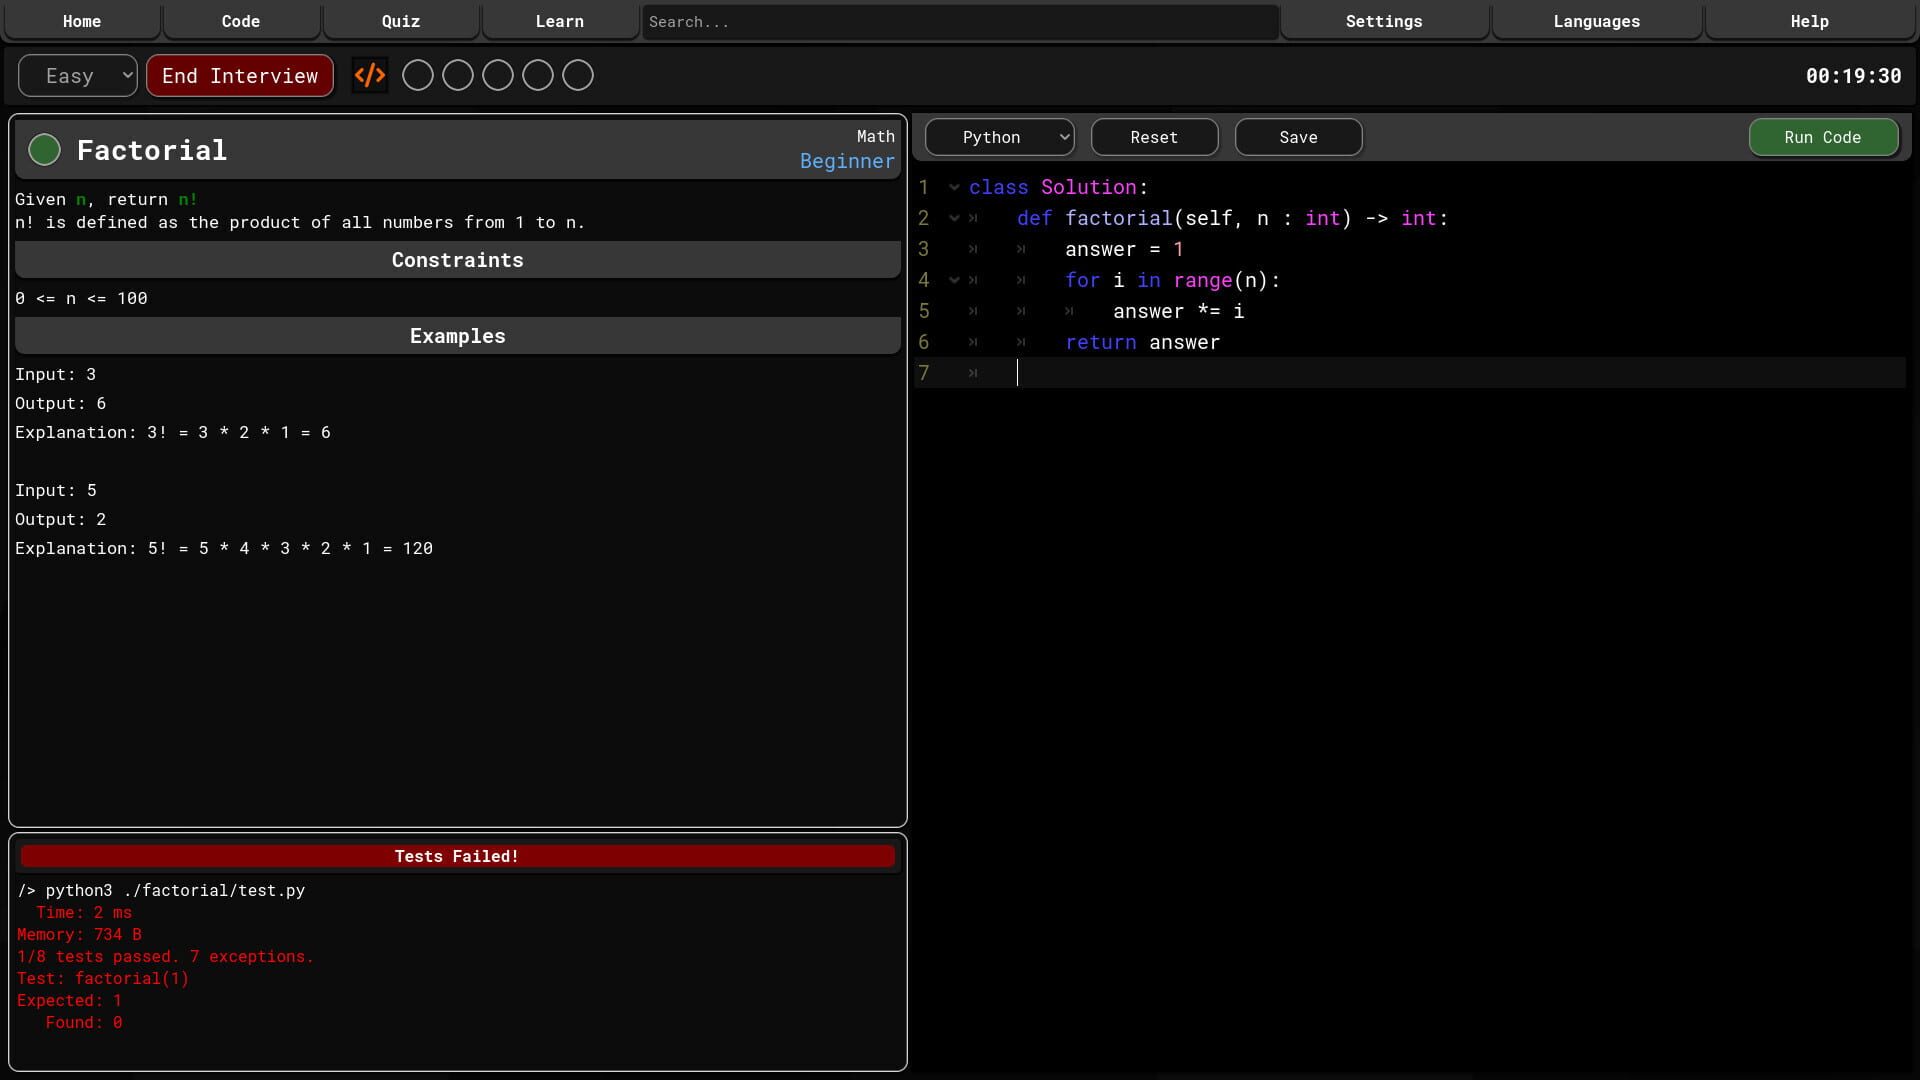
Task: Click the Beginner difficulty link
Action: [x=846, y=162]
